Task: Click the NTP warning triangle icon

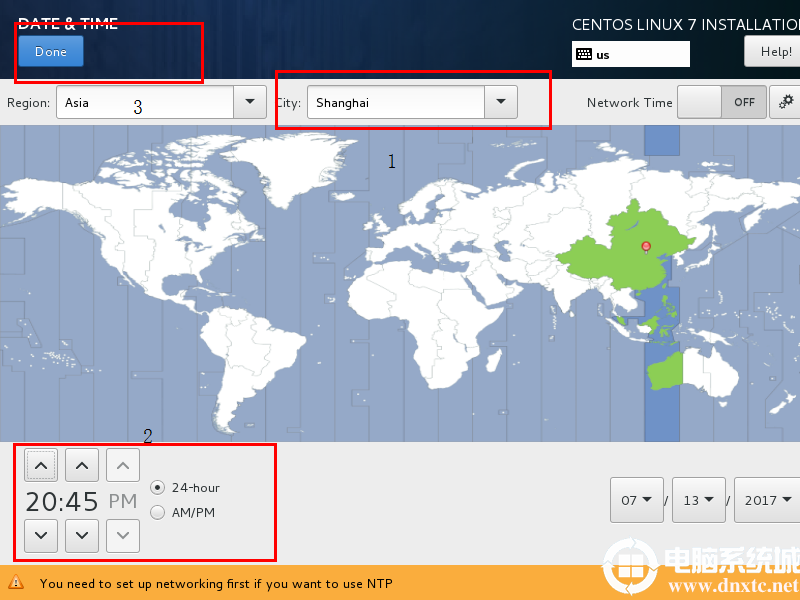Action: pos(16,582)
